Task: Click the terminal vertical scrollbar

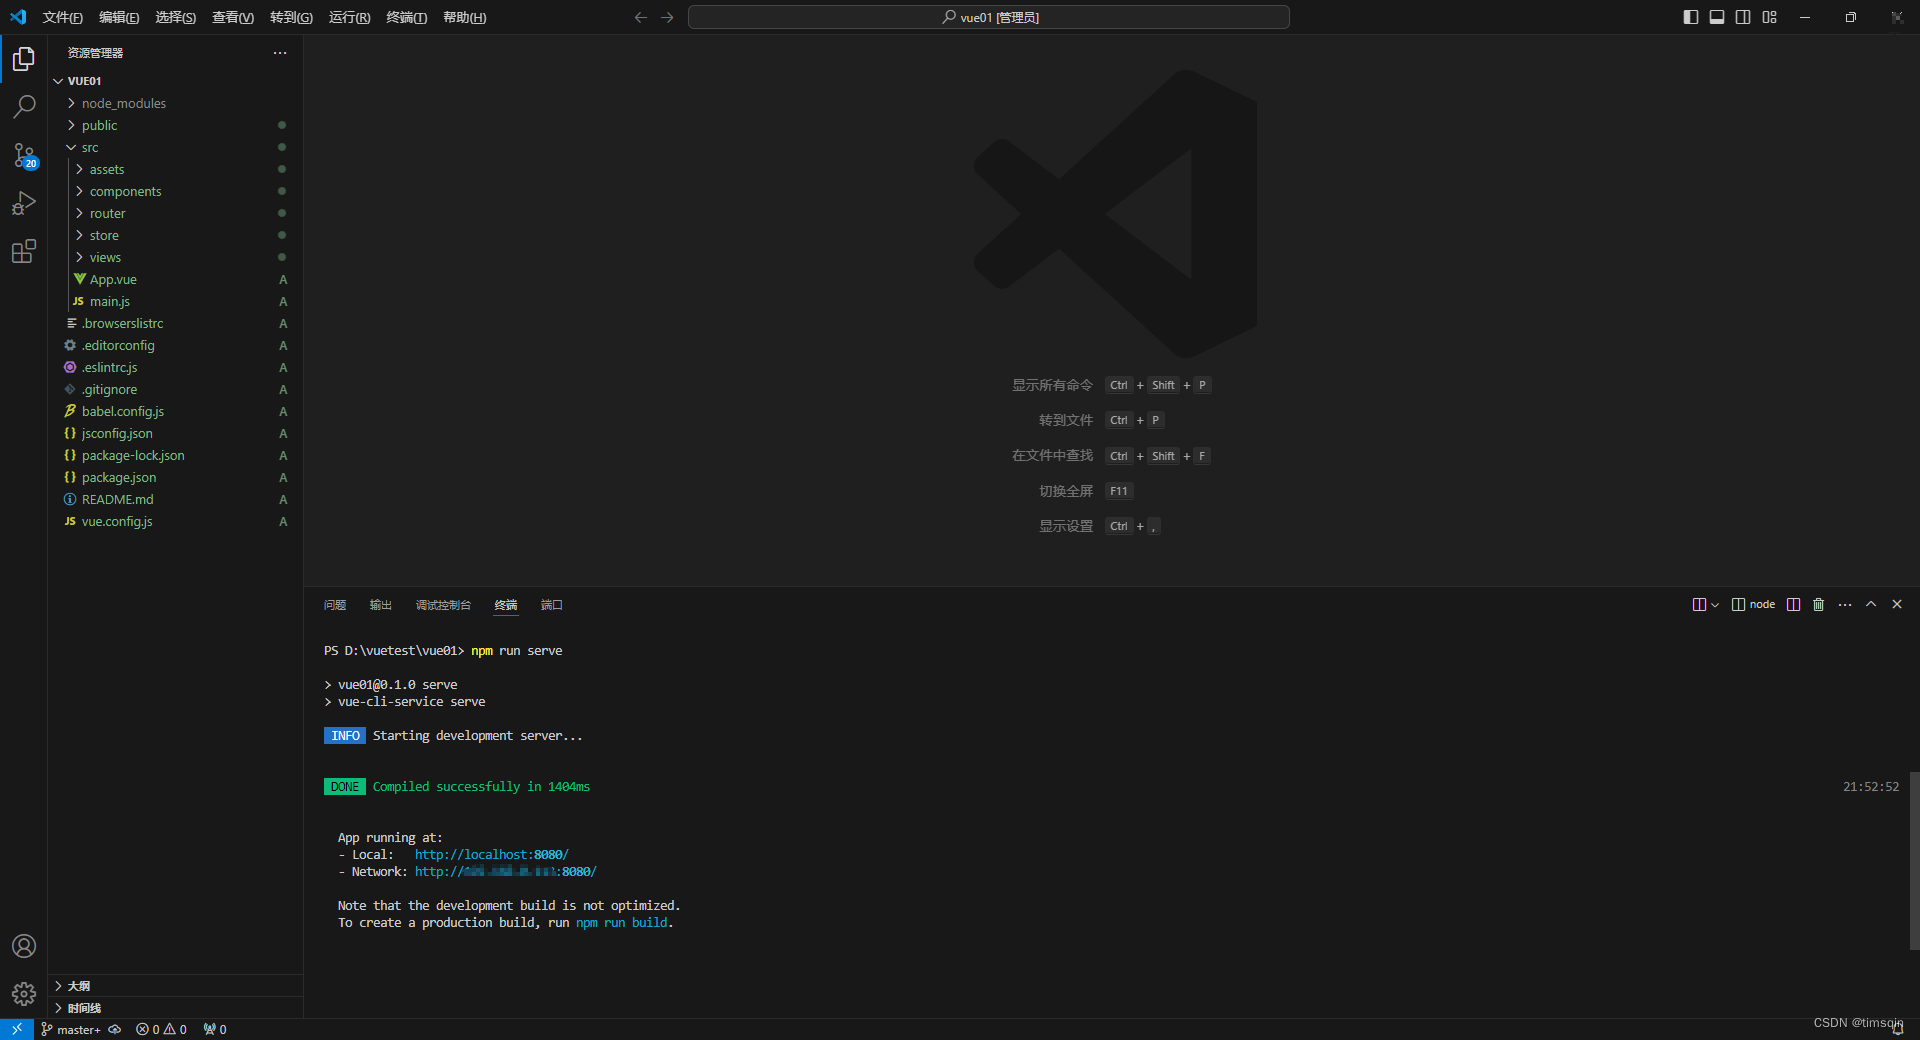Action: point(1914,860)
